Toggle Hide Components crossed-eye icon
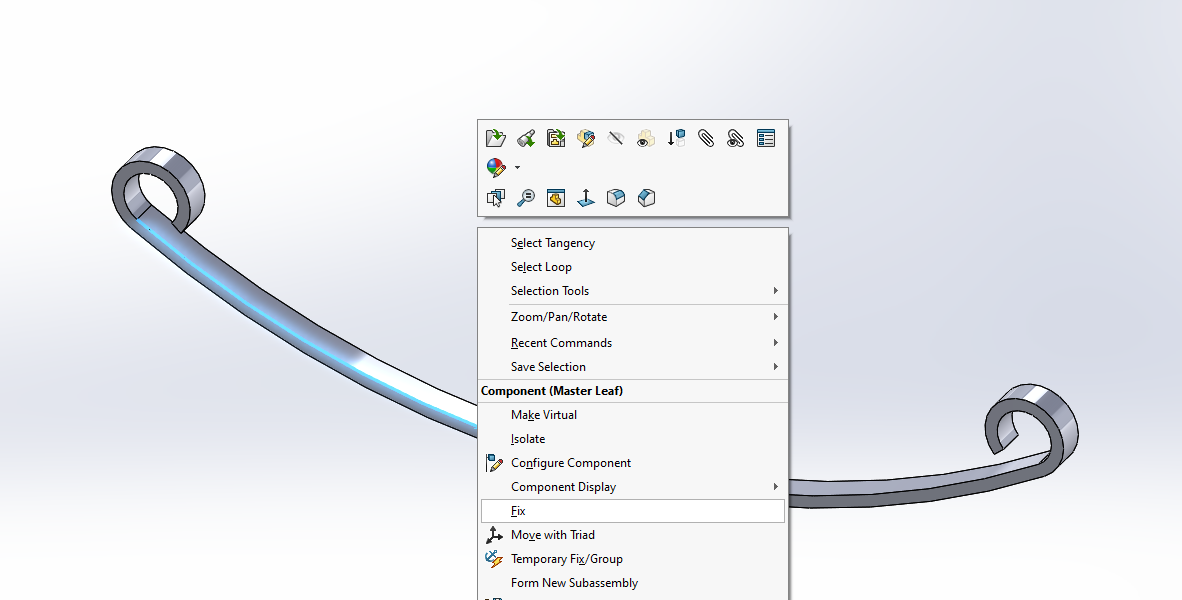This screenshot has width=1182, height=600. tap(616, 139)
